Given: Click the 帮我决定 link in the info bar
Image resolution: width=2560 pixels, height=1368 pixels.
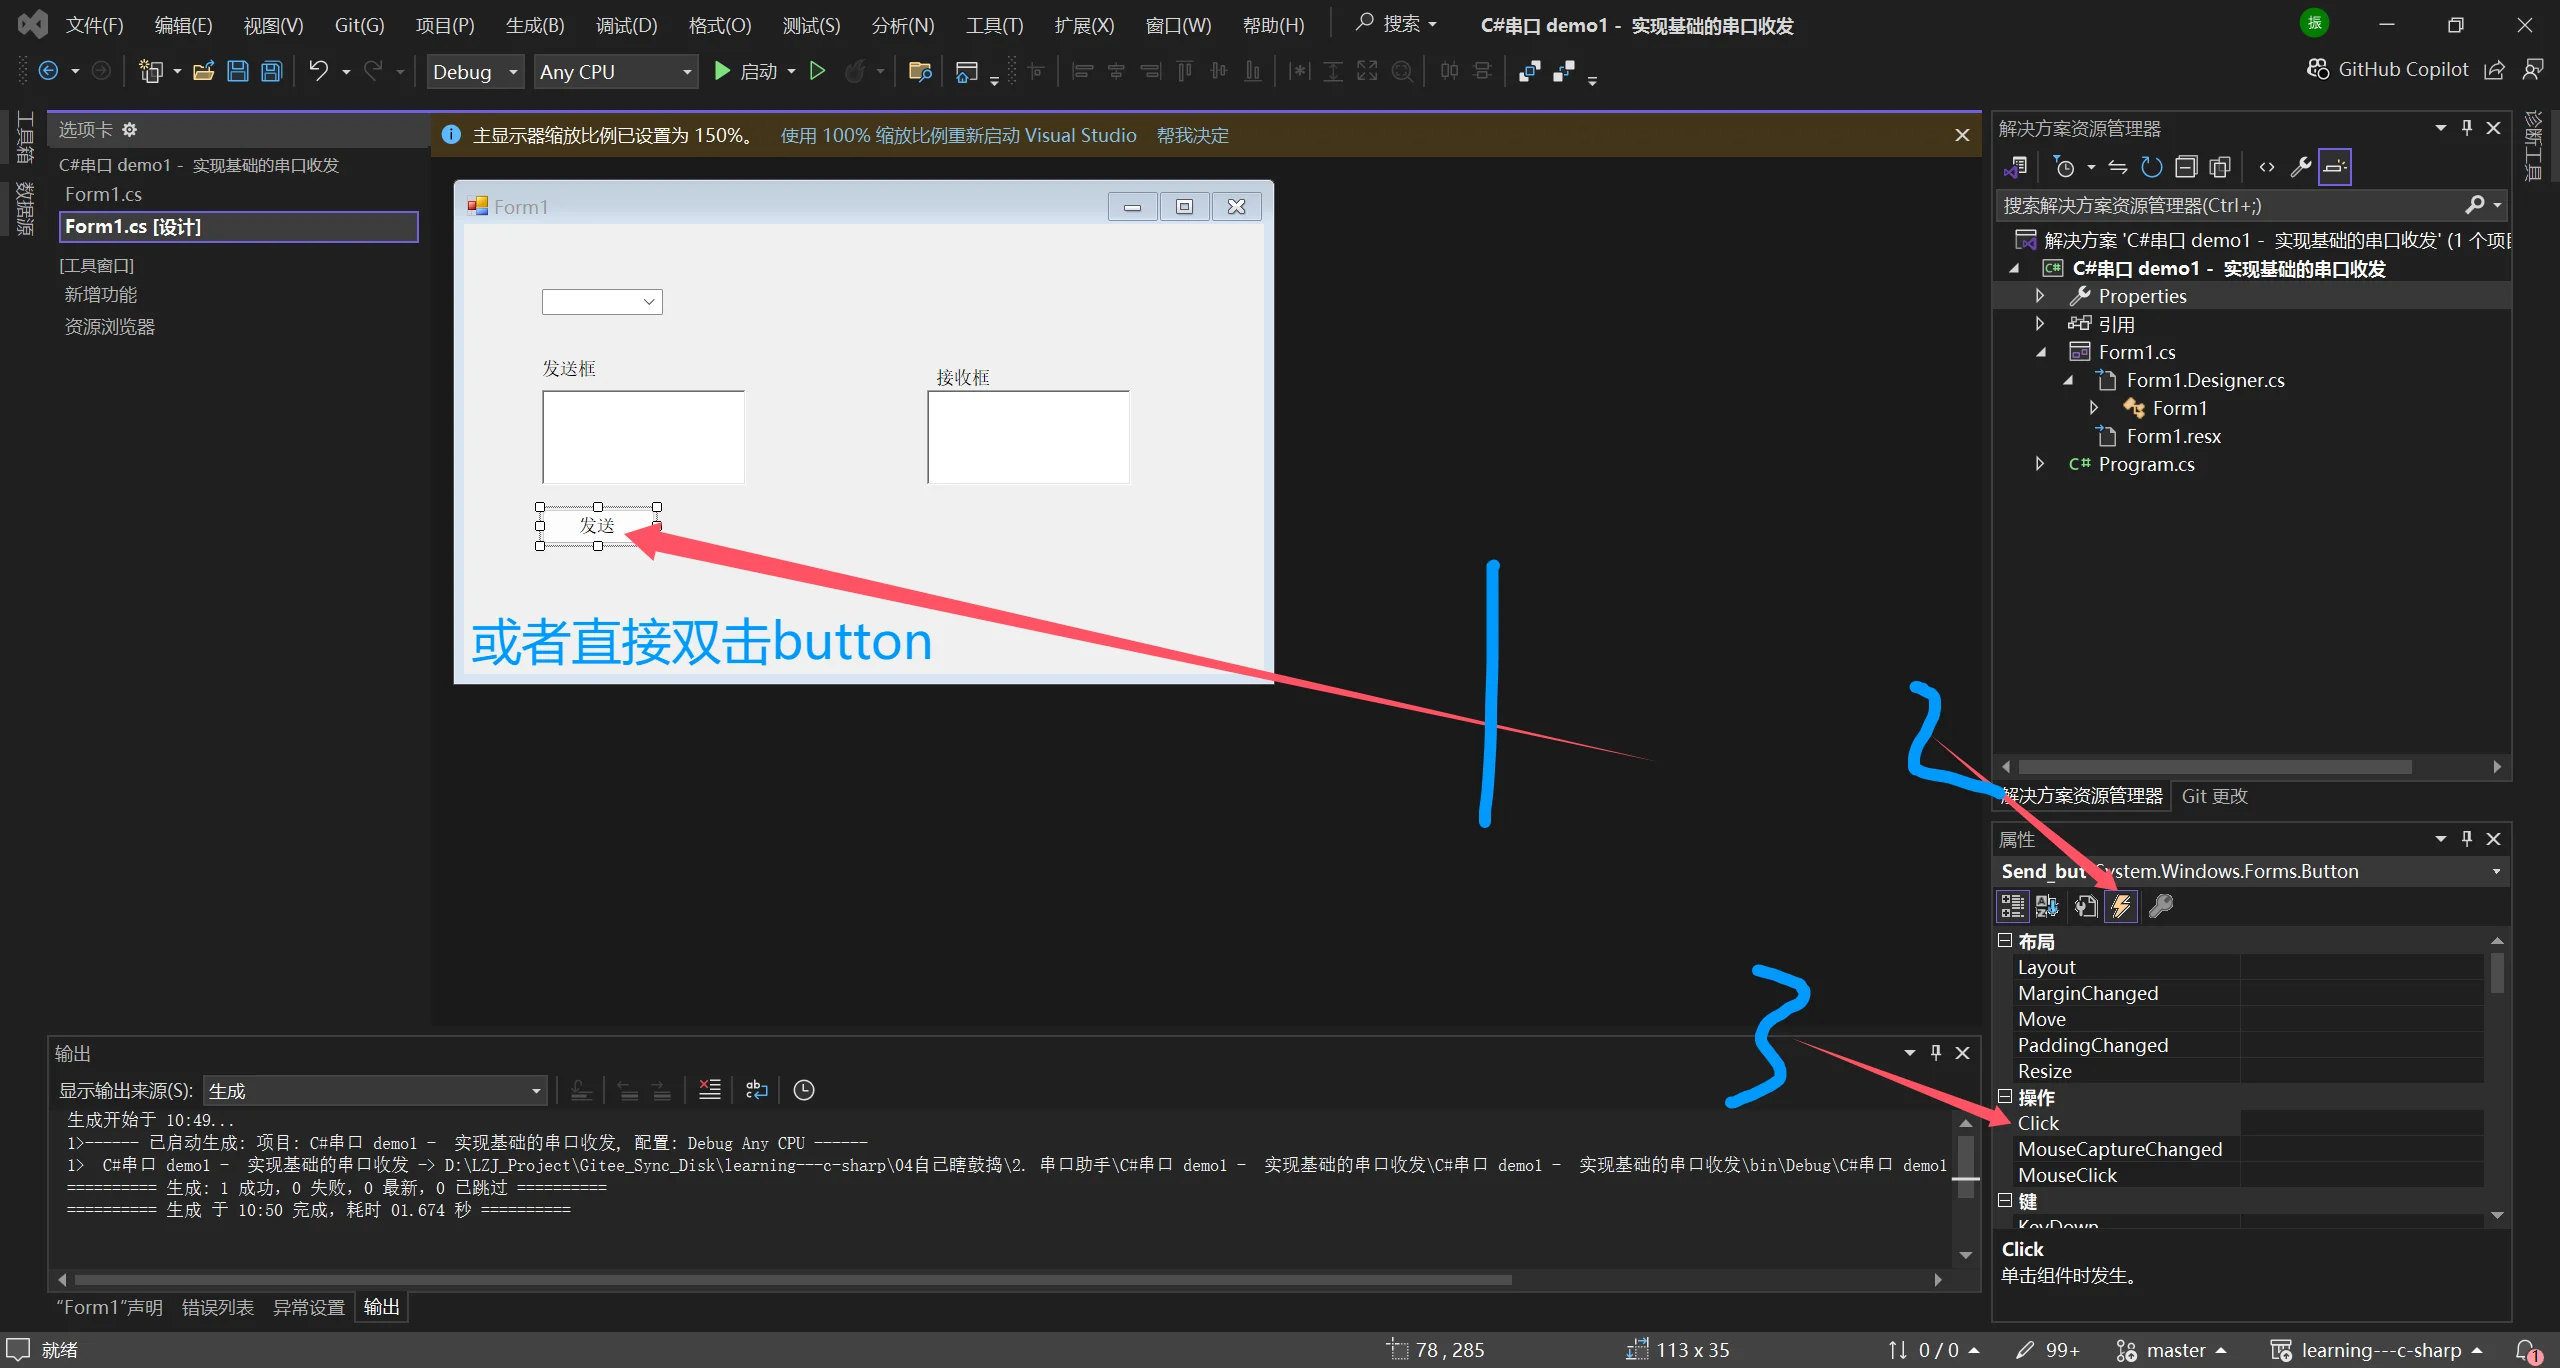Looking at the screenshot, I should coord(1192,135).
